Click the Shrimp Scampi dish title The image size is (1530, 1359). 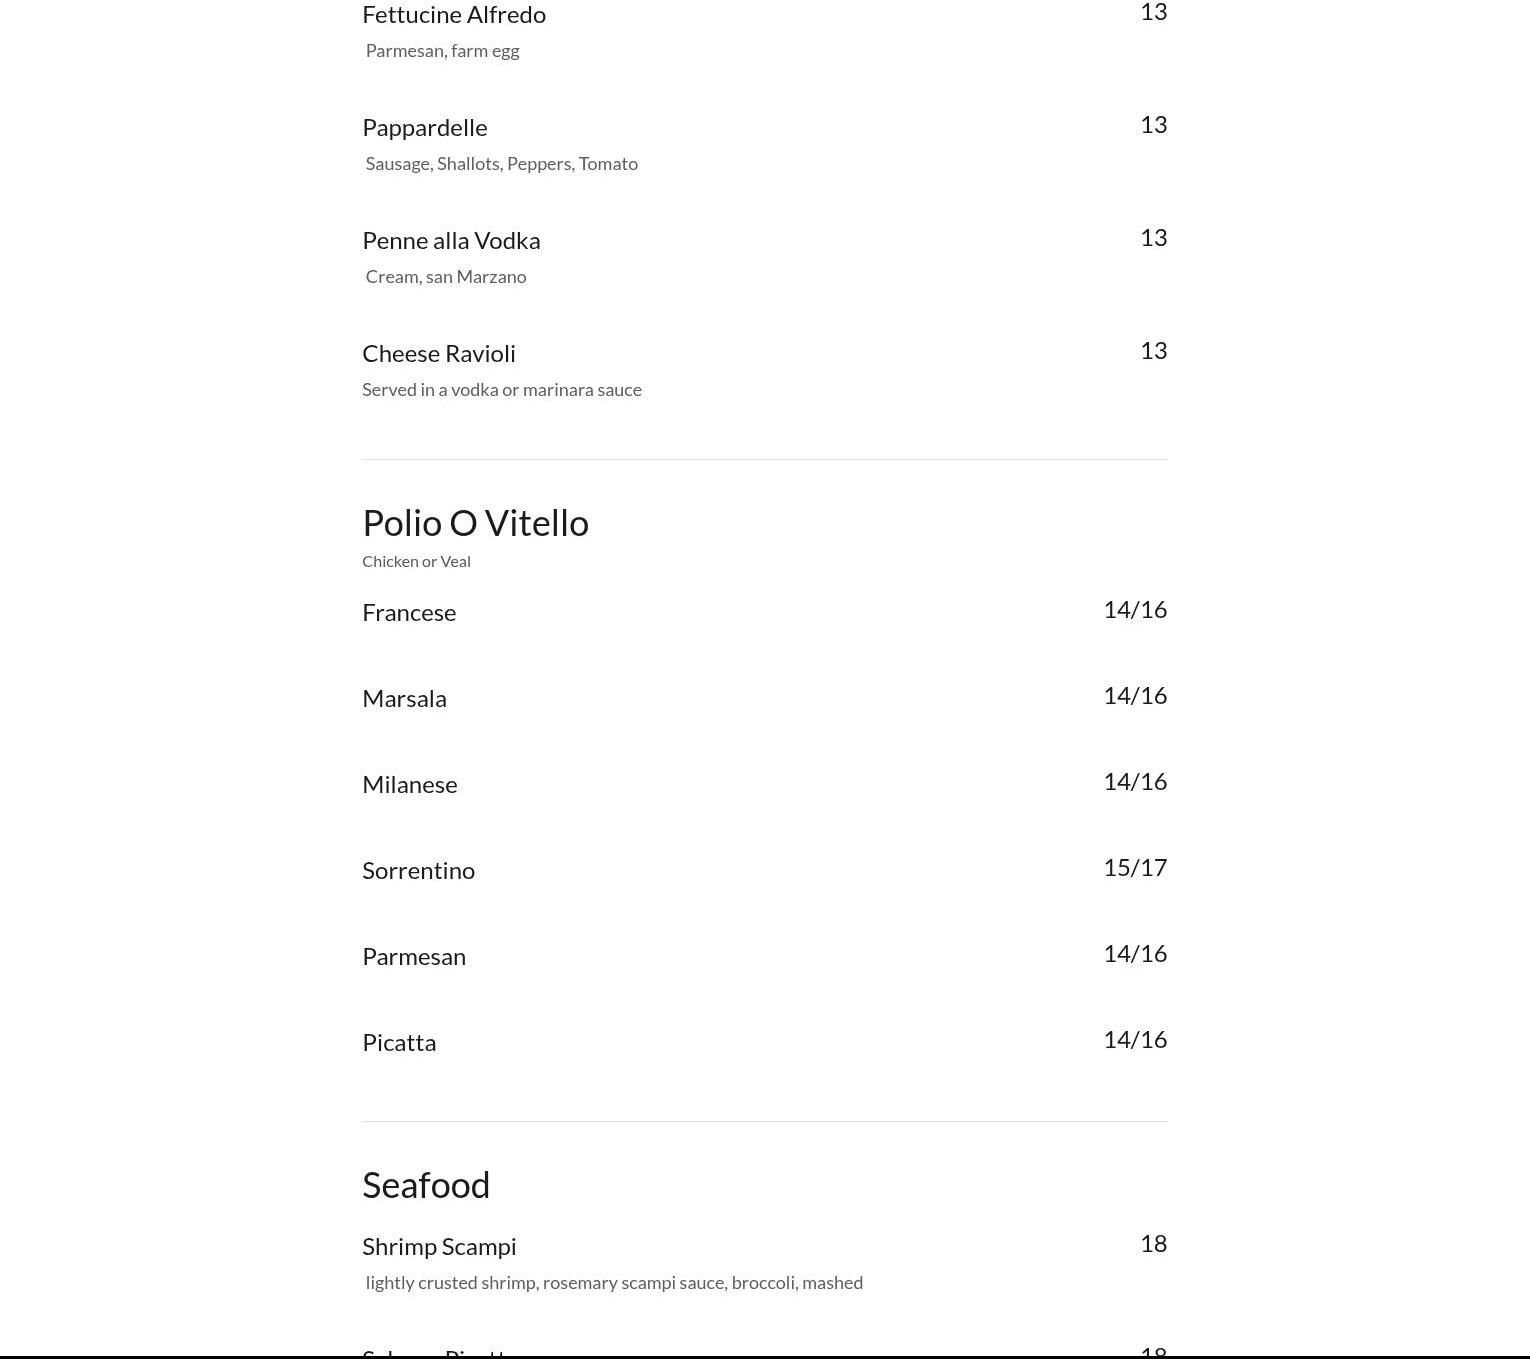coord(439,1247)
